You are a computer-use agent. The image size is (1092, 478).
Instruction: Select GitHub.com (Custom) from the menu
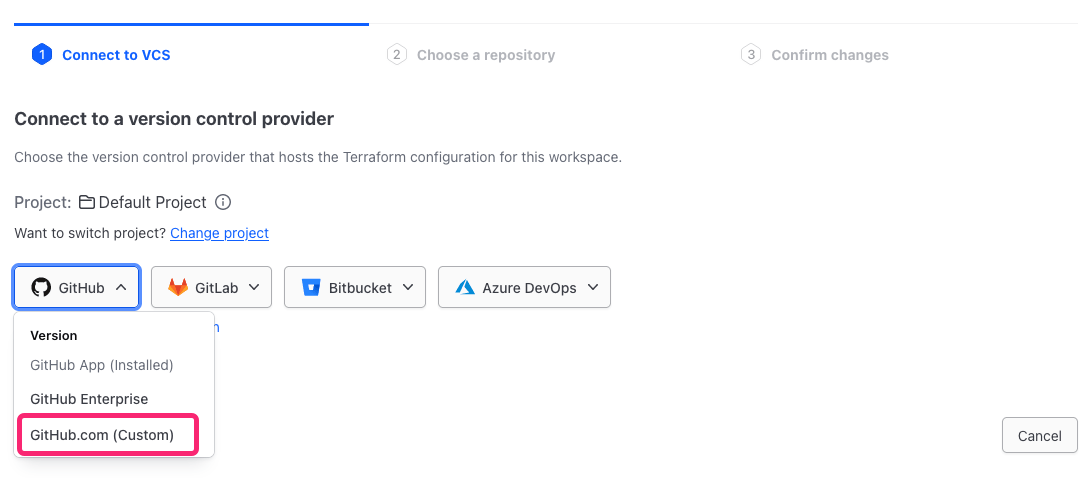tap(102, 435)
